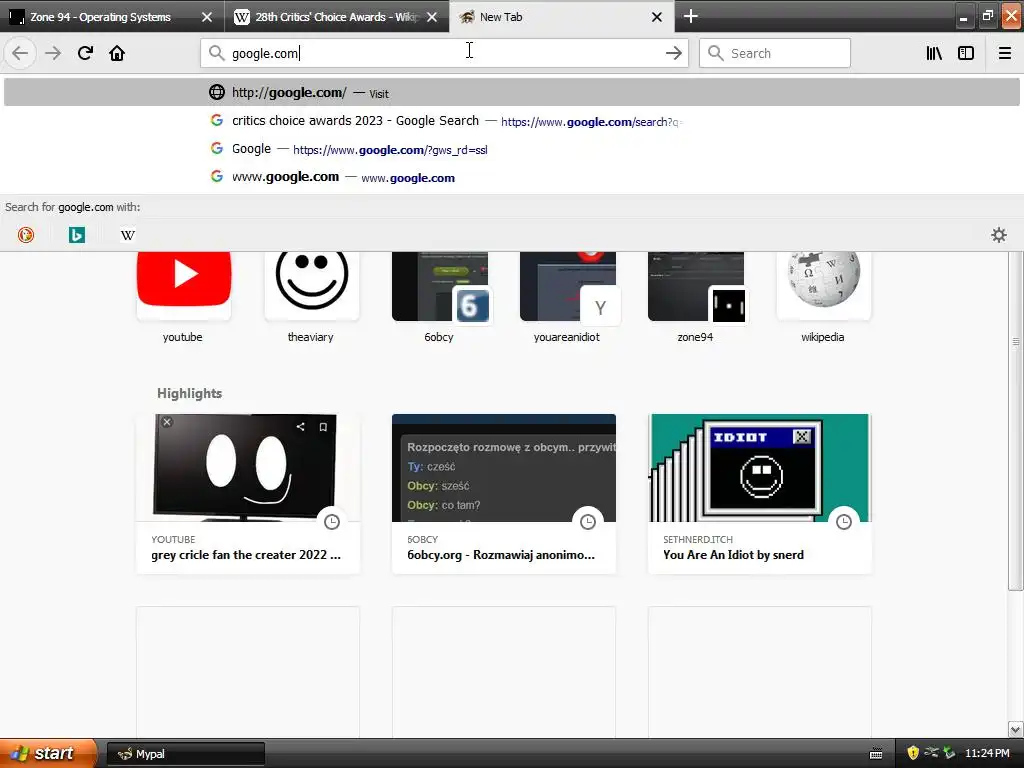This screenshot has width=1024, height=768.
Task: Open search settings gear icon
Action: 999,235
